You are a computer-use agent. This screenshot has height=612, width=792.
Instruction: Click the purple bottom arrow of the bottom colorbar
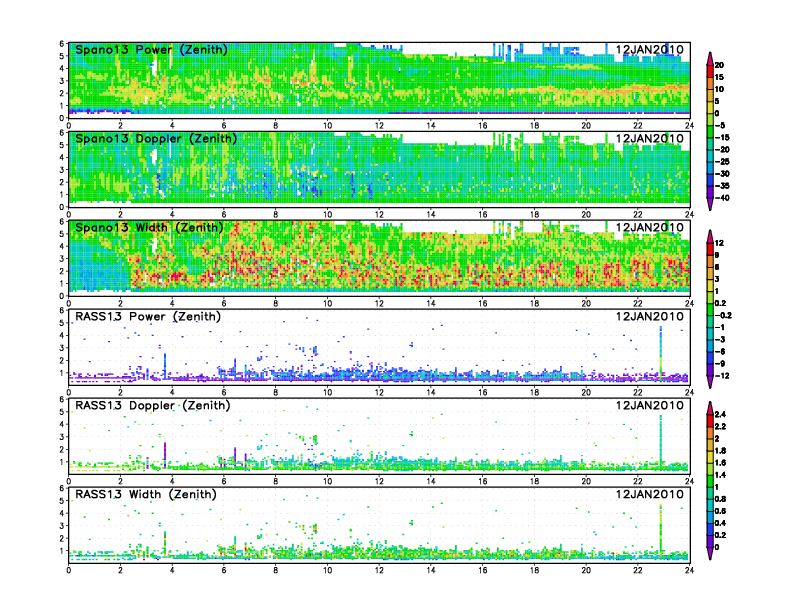[710, 553]
